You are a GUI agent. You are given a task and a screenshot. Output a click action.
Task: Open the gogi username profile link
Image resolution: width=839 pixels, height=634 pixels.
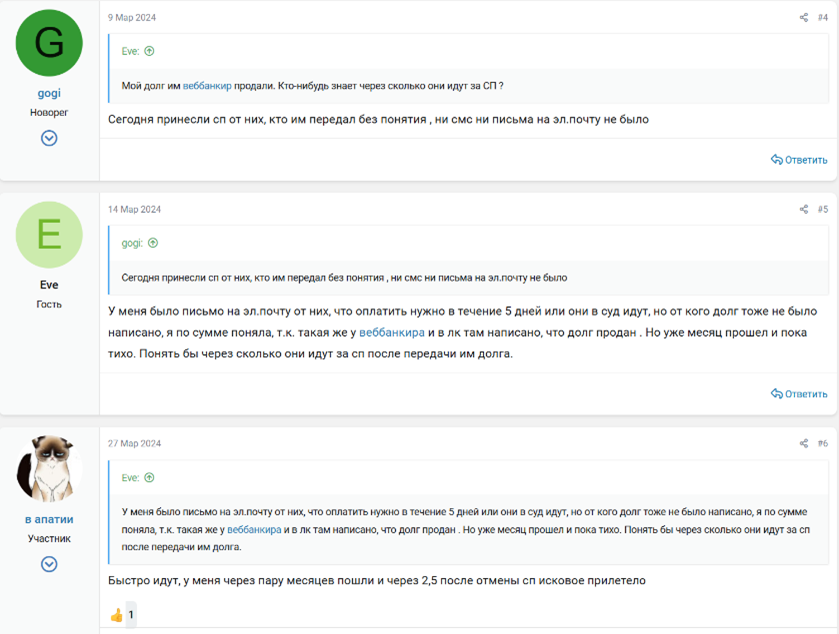tap(49, 93)
